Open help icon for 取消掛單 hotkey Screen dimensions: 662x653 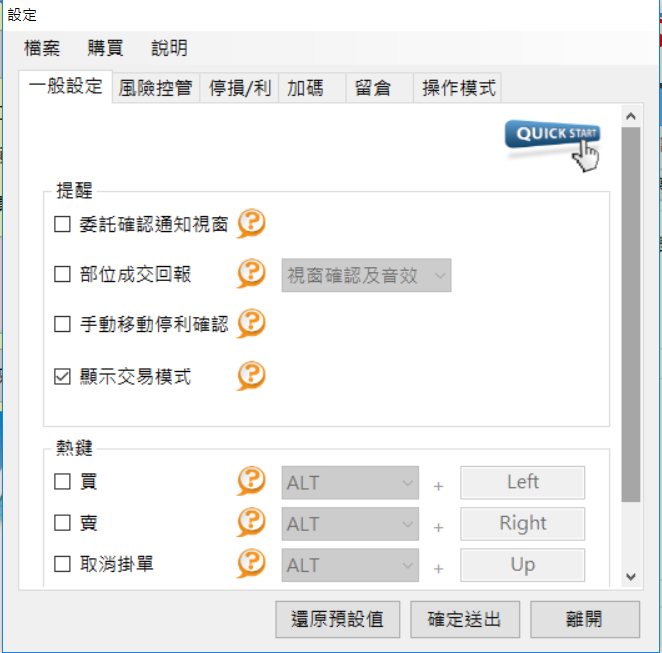point(251,563)
